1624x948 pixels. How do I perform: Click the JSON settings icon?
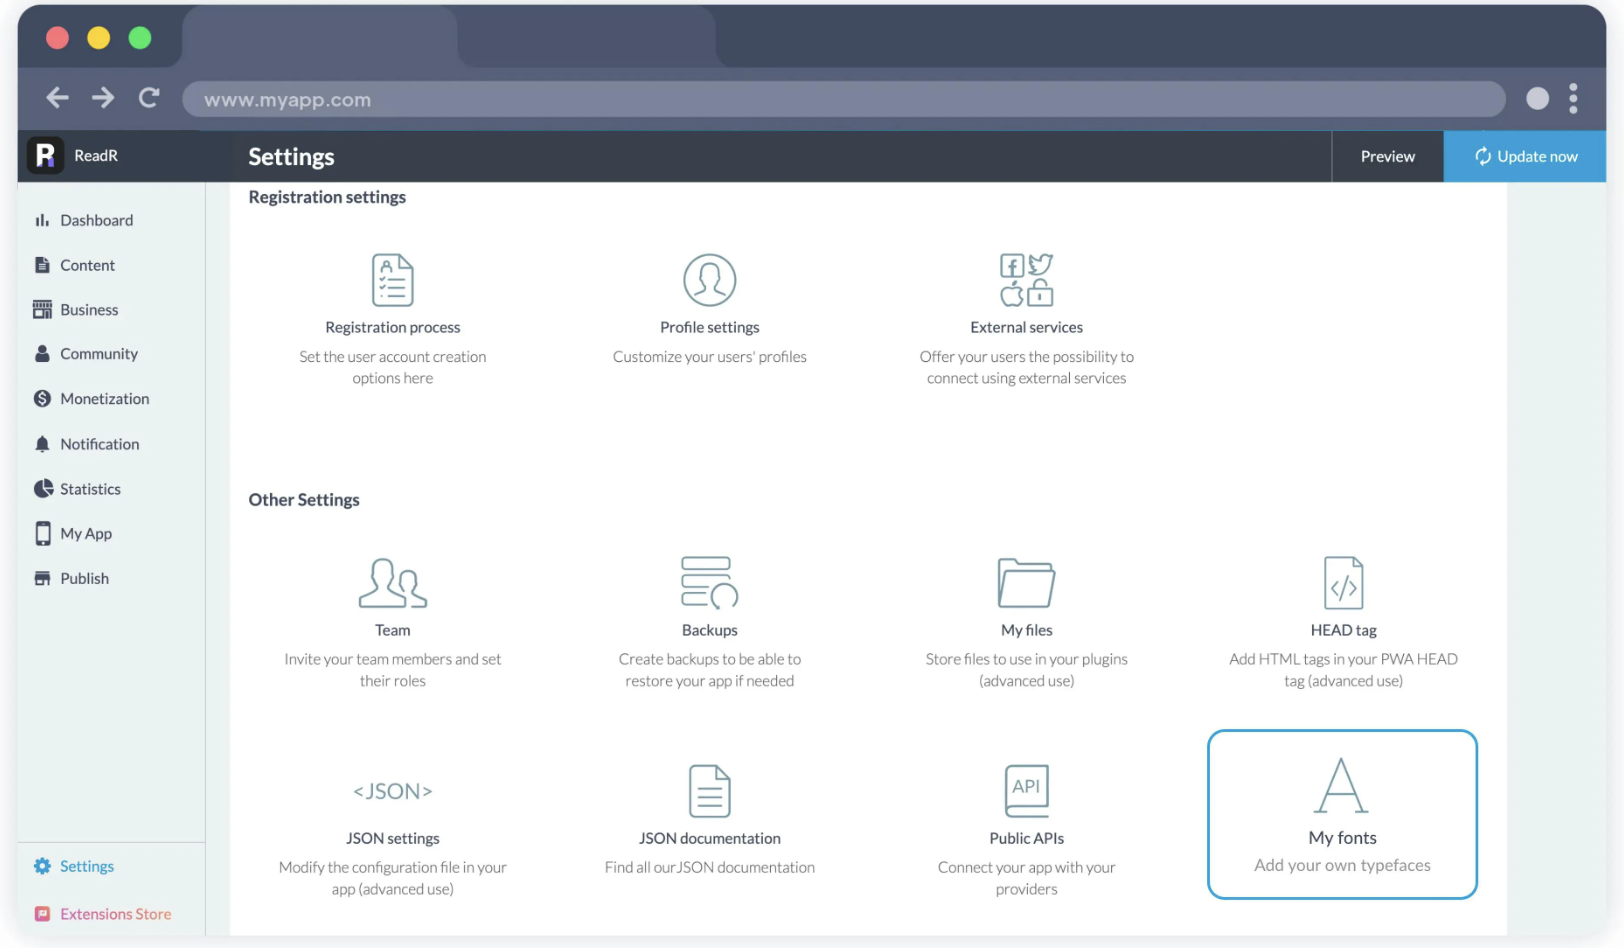tap(392, 791)
